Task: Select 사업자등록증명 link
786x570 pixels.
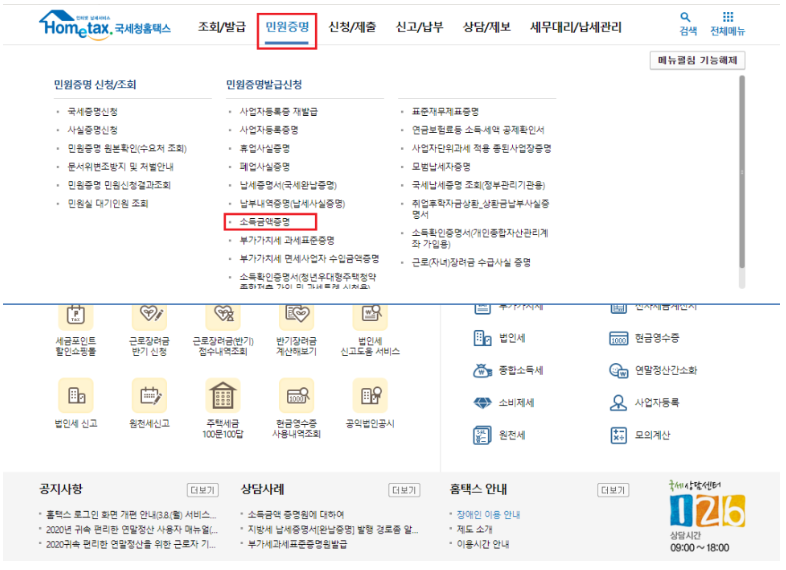Action: (269, 130)
